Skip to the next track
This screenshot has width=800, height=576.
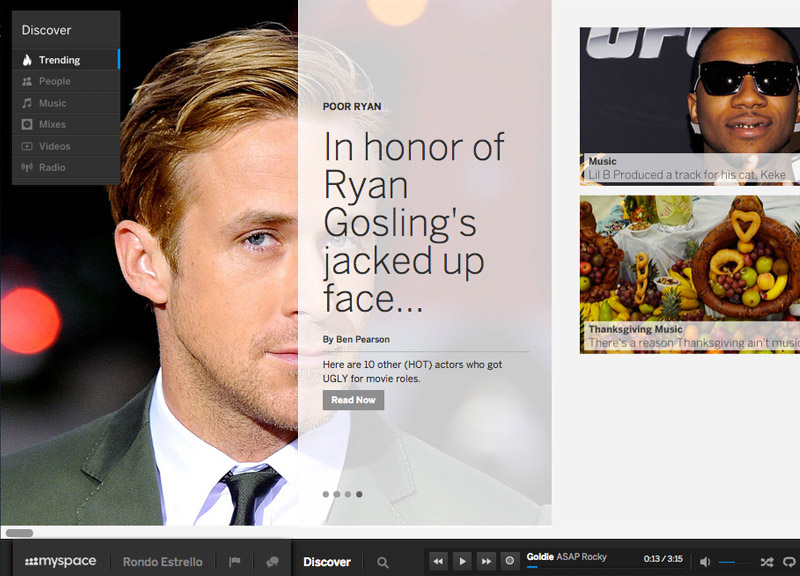pyautogui.click(x=486, y=561)
